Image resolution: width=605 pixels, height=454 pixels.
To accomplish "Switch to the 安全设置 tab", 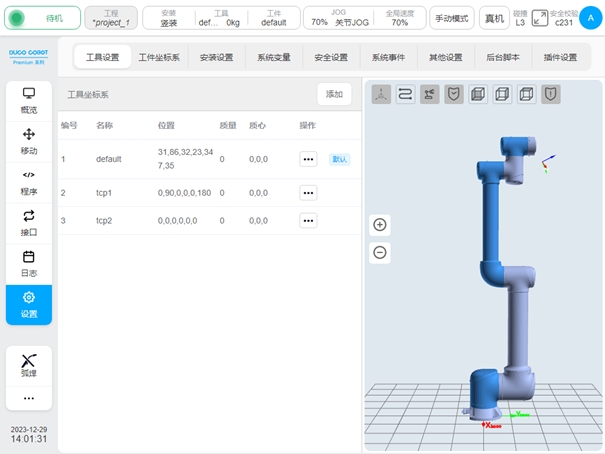I will coord(330,57).
